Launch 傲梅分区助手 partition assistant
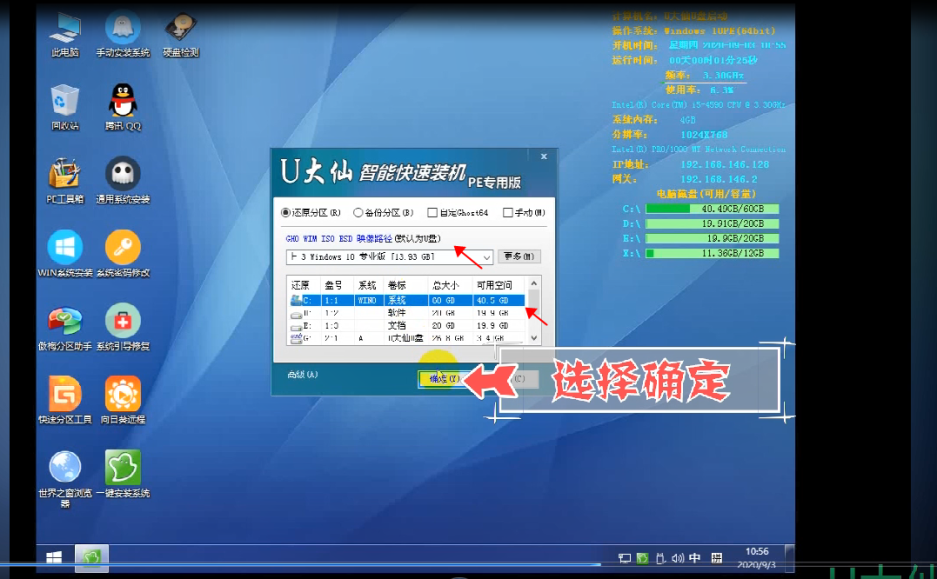Viewport: 937px width, 579px height. pos(65,327)
